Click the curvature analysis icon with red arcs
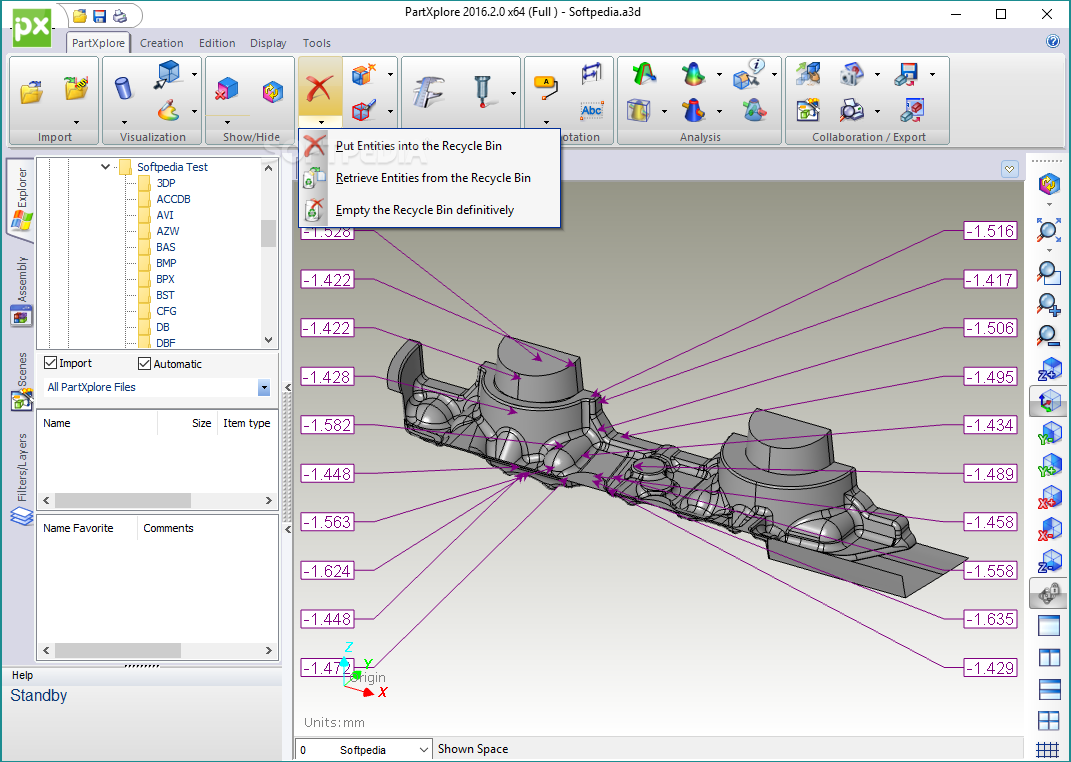 pyautogui.click(x=643, y=73)
